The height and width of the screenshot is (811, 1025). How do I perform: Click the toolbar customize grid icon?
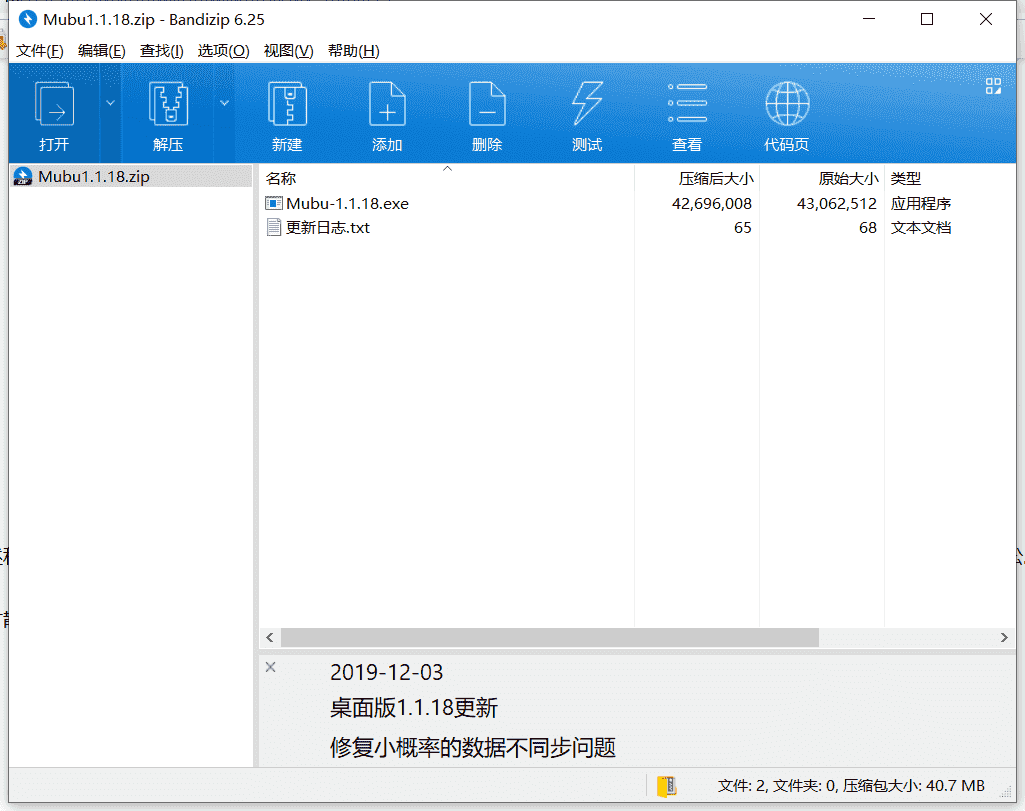click(x=993, y=86)
